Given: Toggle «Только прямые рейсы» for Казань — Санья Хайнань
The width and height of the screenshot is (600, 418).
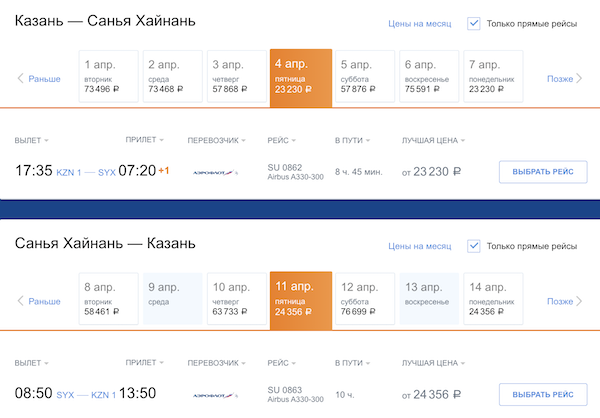Looking at the screenshot, I should point(474,23).
